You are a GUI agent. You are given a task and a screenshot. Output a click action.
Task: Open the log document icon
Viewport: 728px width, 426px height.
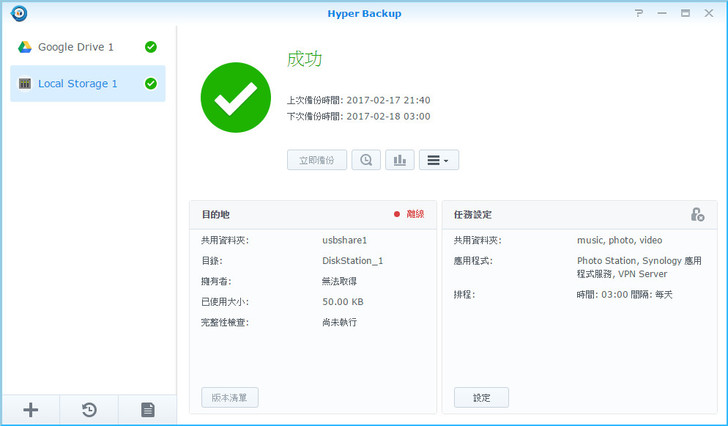pos(148,410)
